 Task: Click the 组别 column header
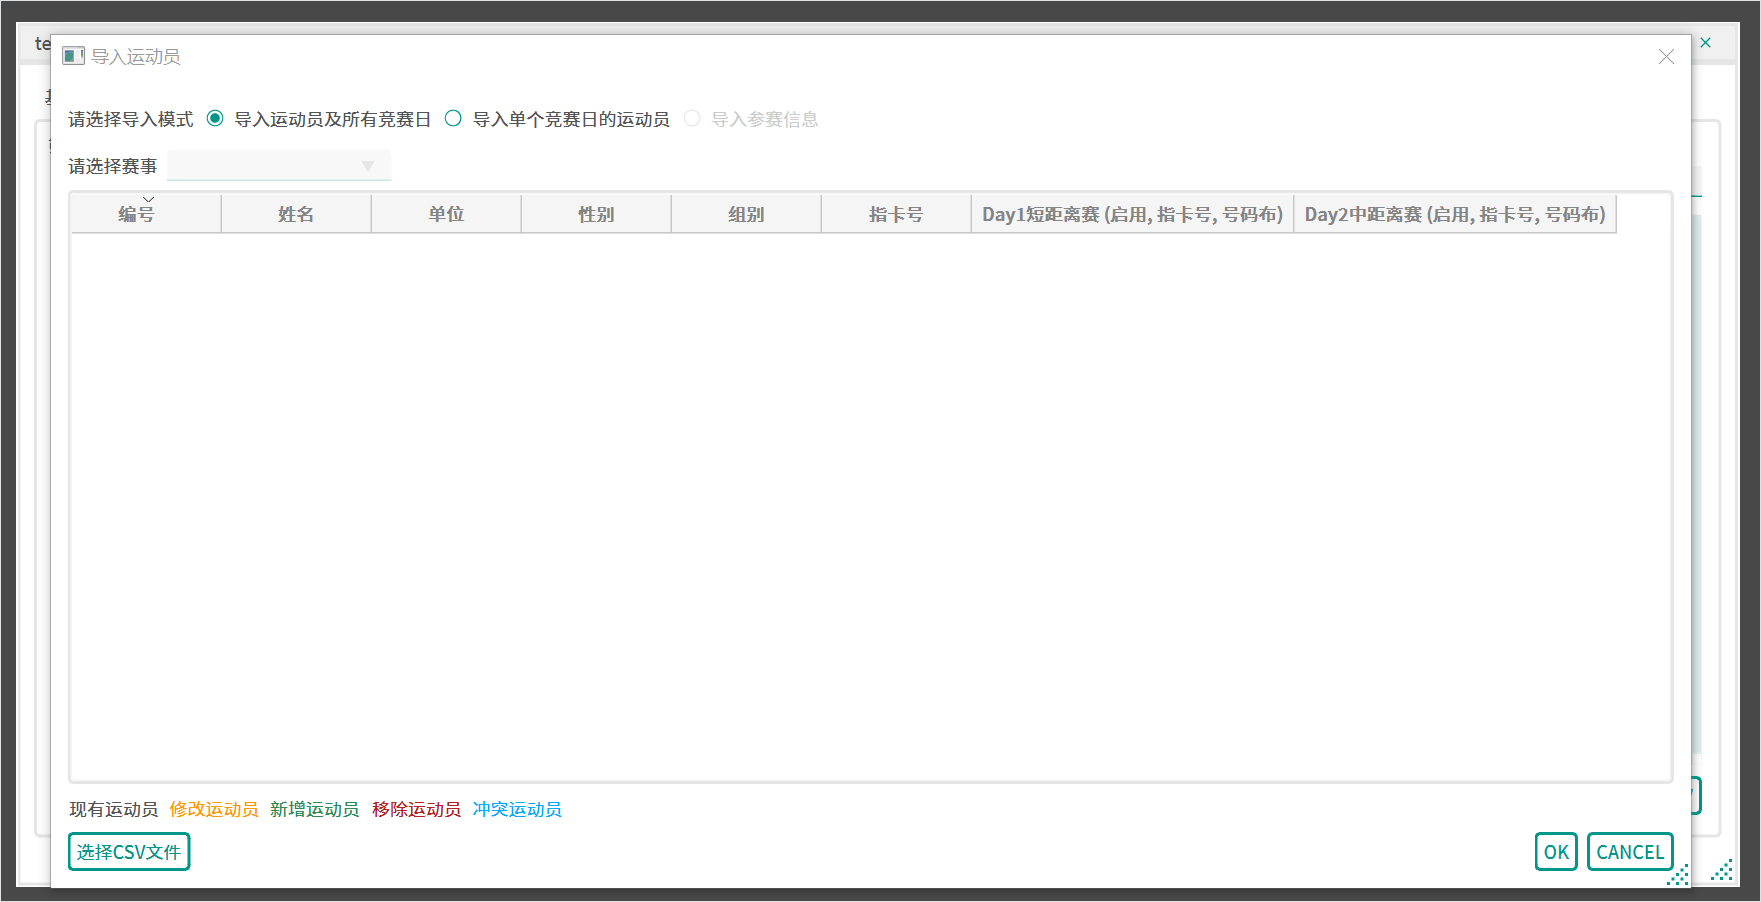pyautogui.click(x=746, y=215)
